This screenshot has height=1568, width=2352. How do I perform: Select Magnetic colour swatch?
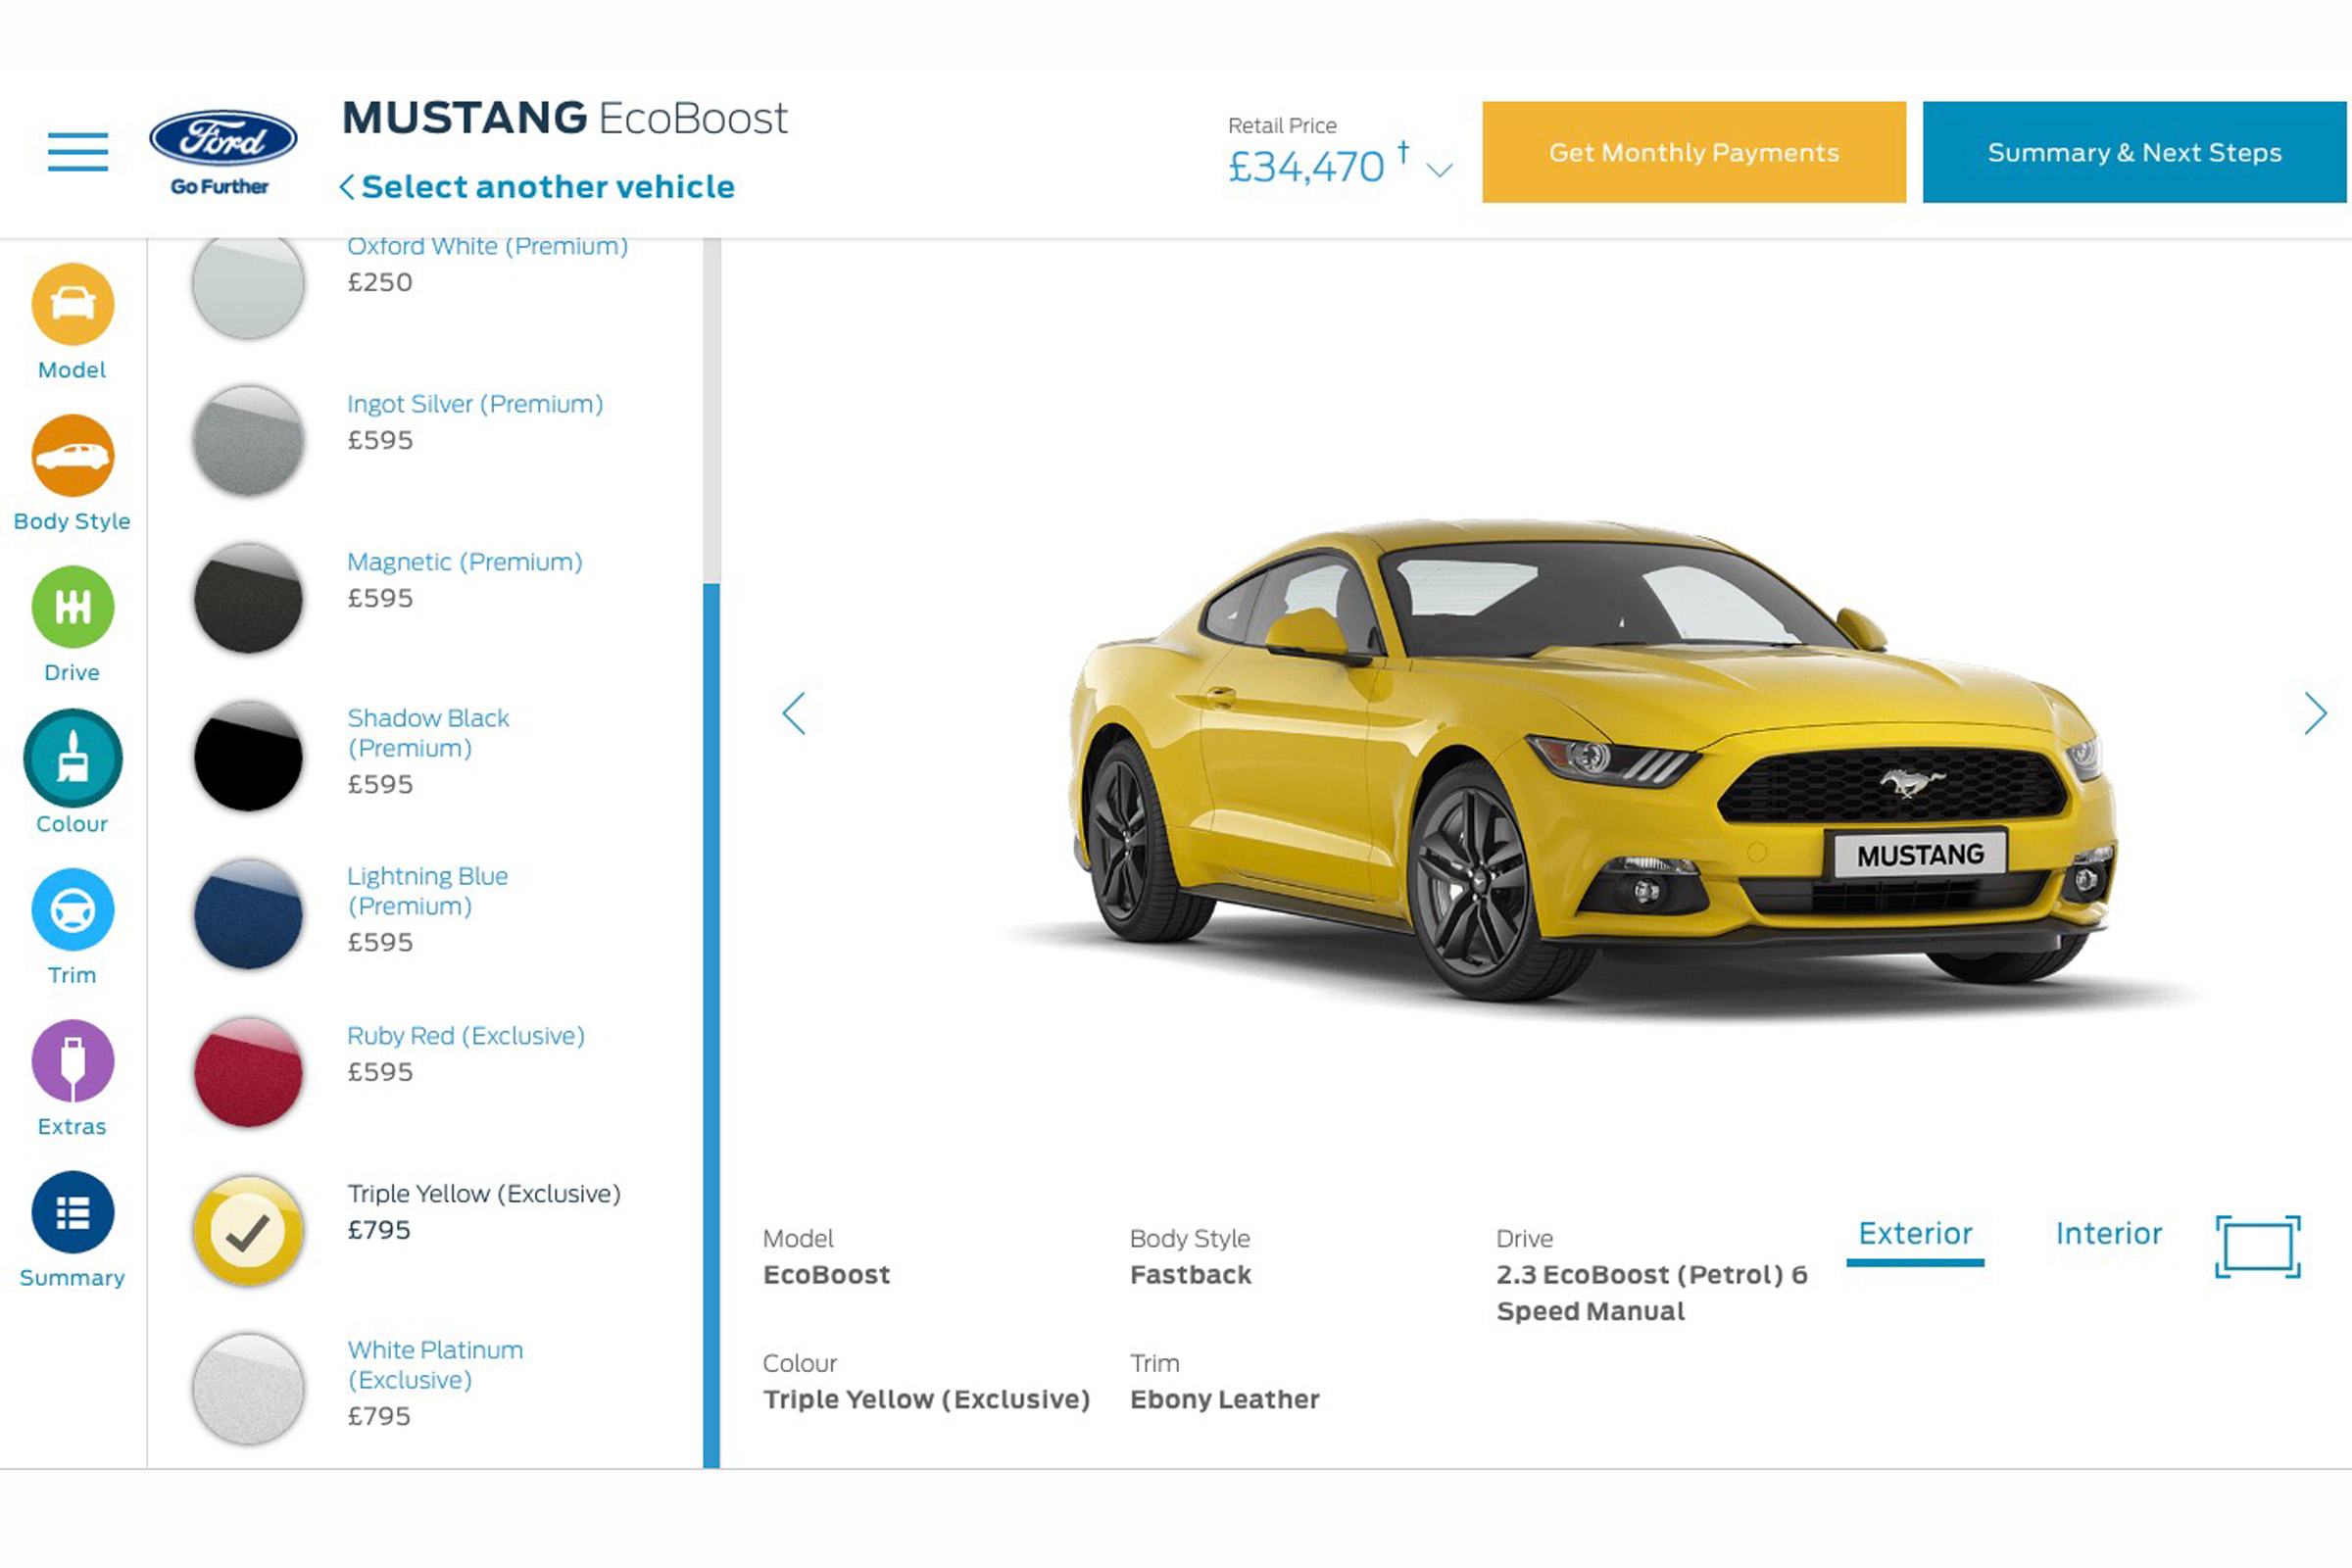point(248,598)
